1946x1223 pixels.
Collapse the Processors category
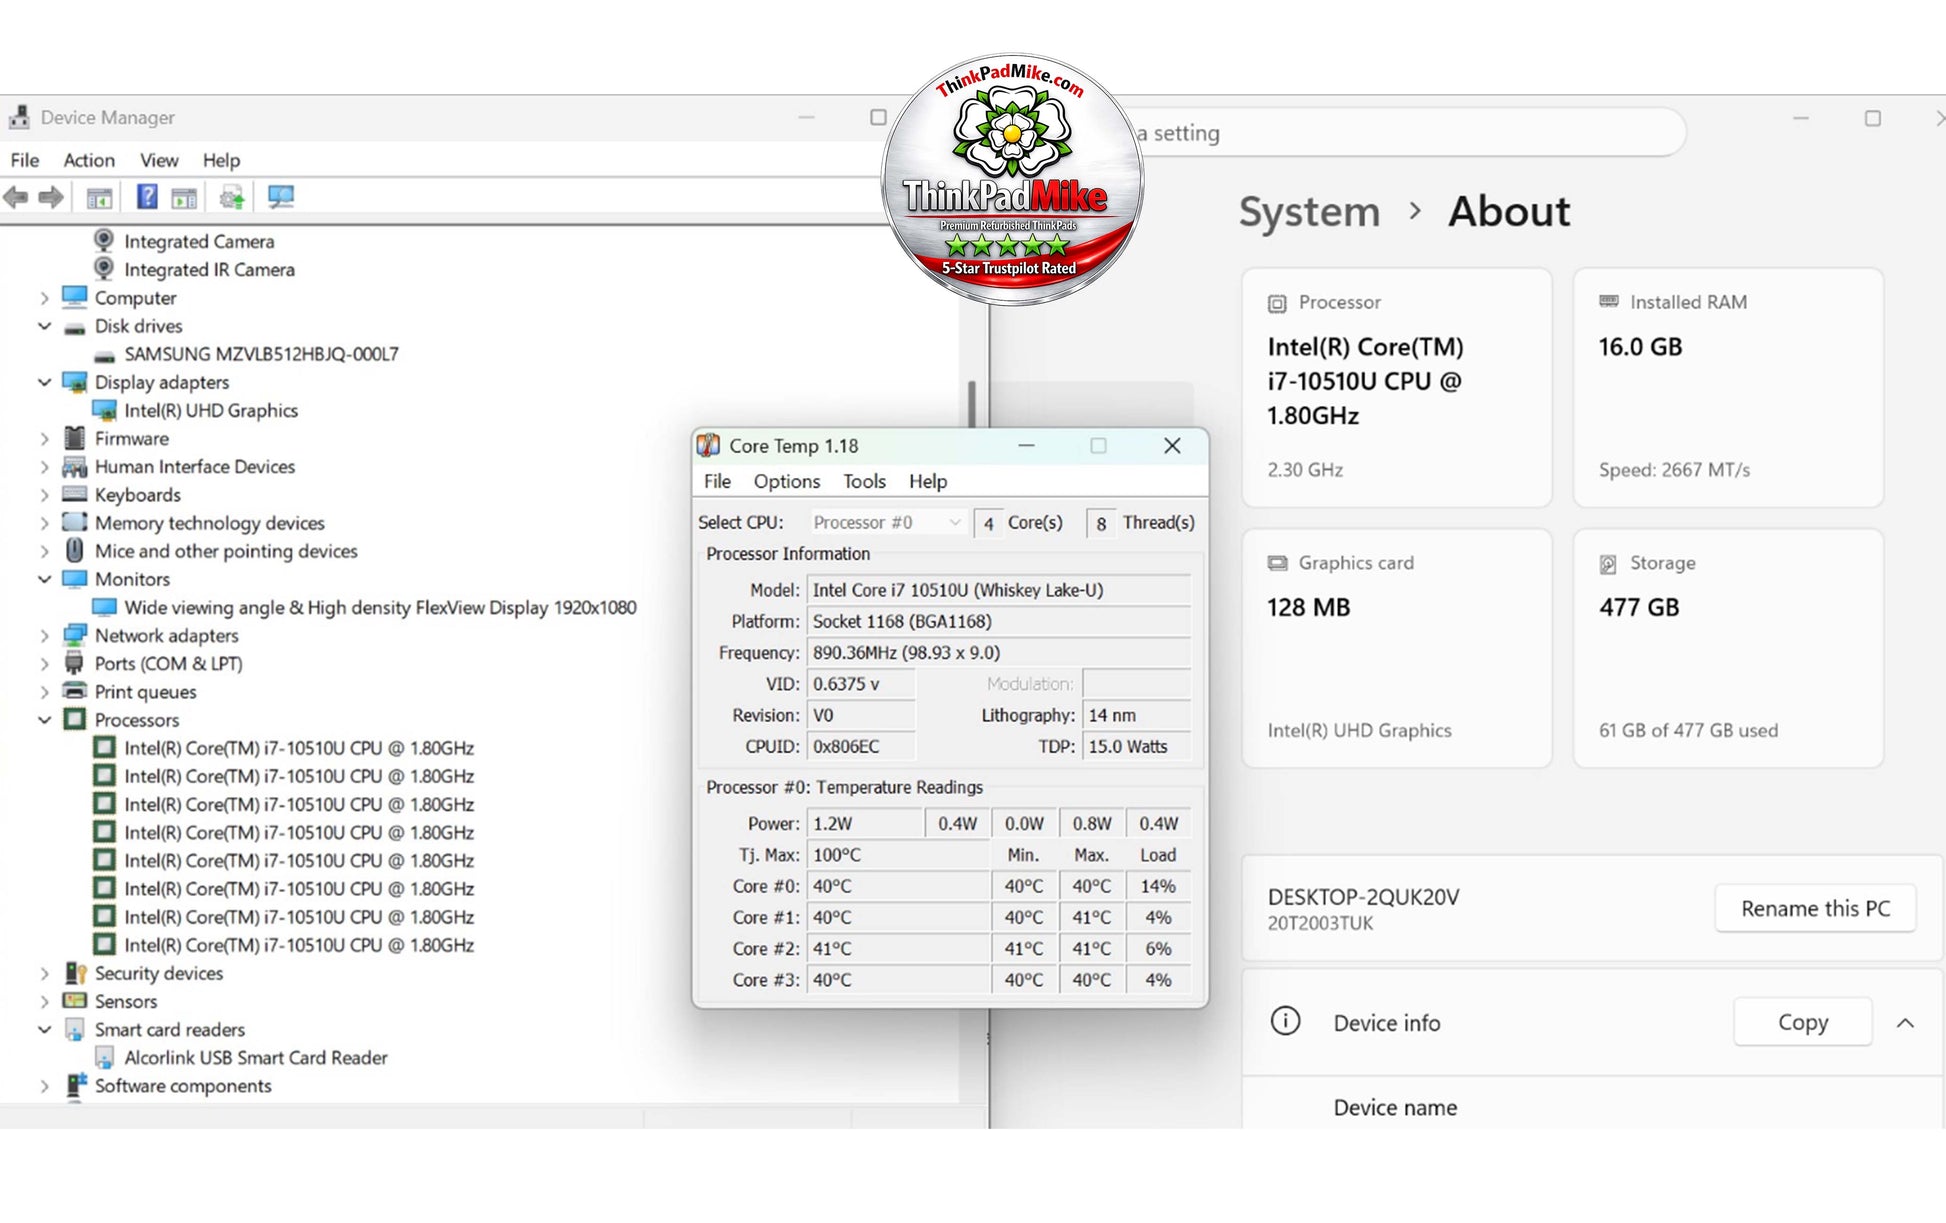[x=44, y=719]
